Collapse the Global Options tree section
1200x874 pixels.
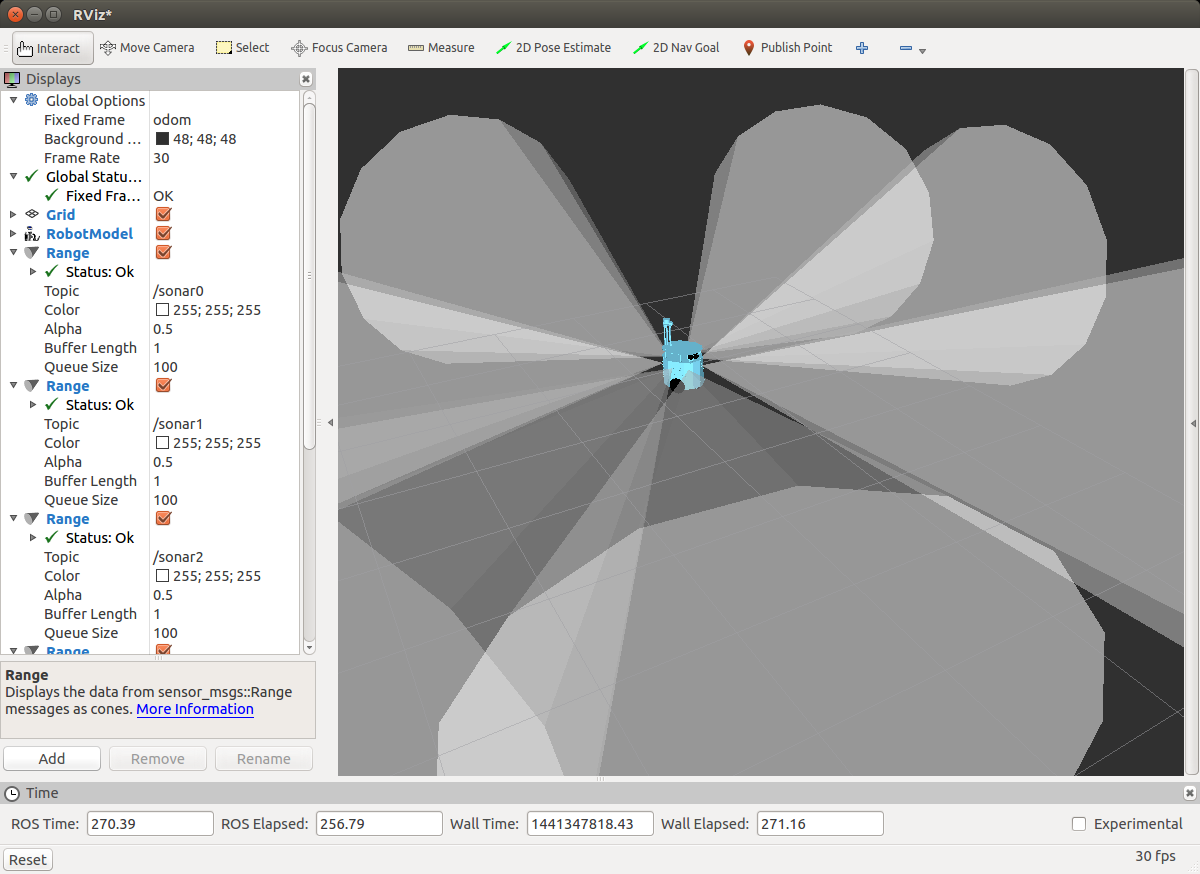pyautogui.click(x=13, y=101)
